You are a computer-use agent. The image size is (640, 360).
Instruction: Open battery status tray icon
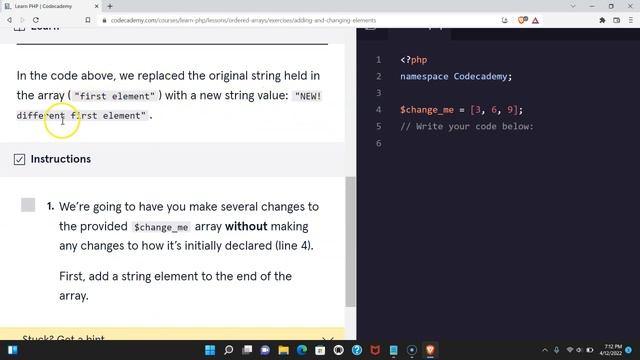590,350
